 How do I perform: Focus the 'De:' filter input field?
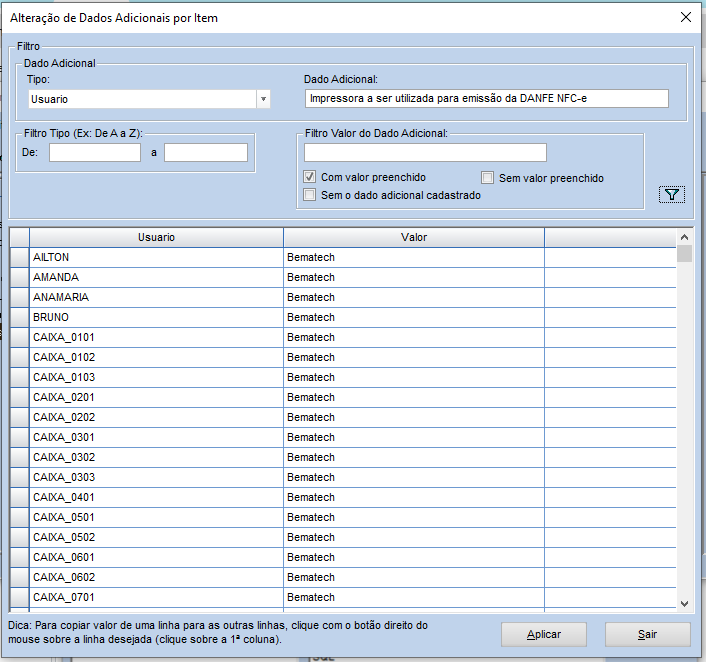point(95,153)
